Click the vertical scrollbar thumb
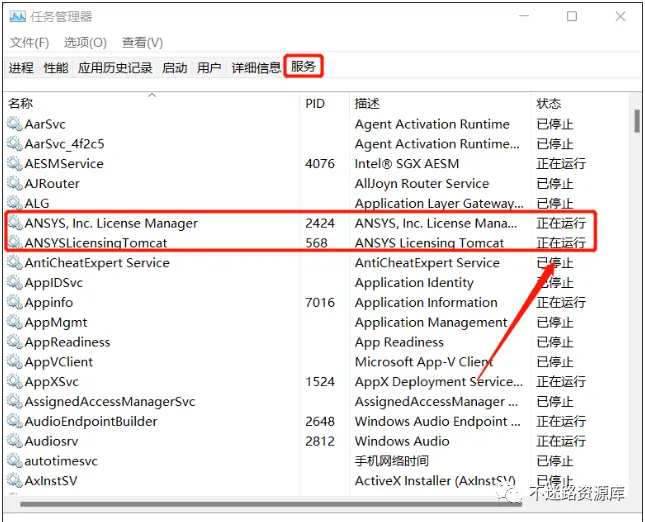Viewport: 645px width, 522px height. coord(637,121)
